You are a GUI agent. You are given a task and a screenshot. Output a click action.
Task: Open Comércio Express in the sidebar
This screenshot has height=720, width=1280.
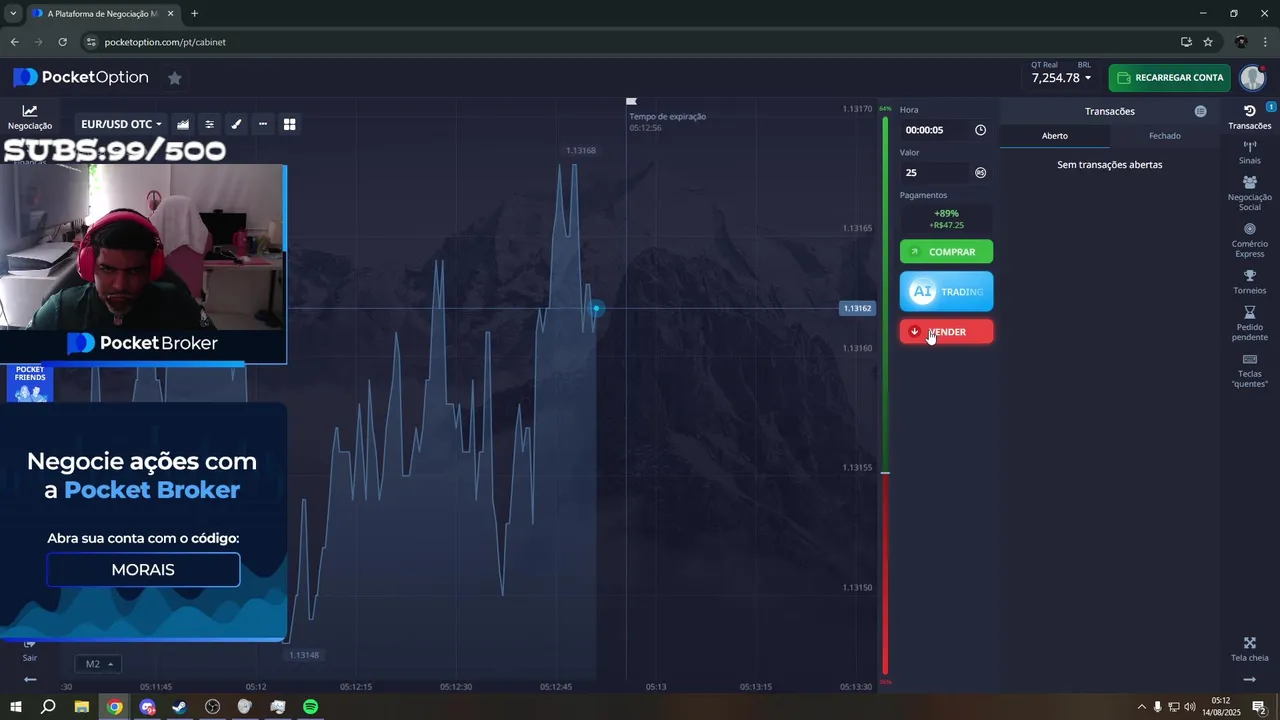pos(1250,240)
